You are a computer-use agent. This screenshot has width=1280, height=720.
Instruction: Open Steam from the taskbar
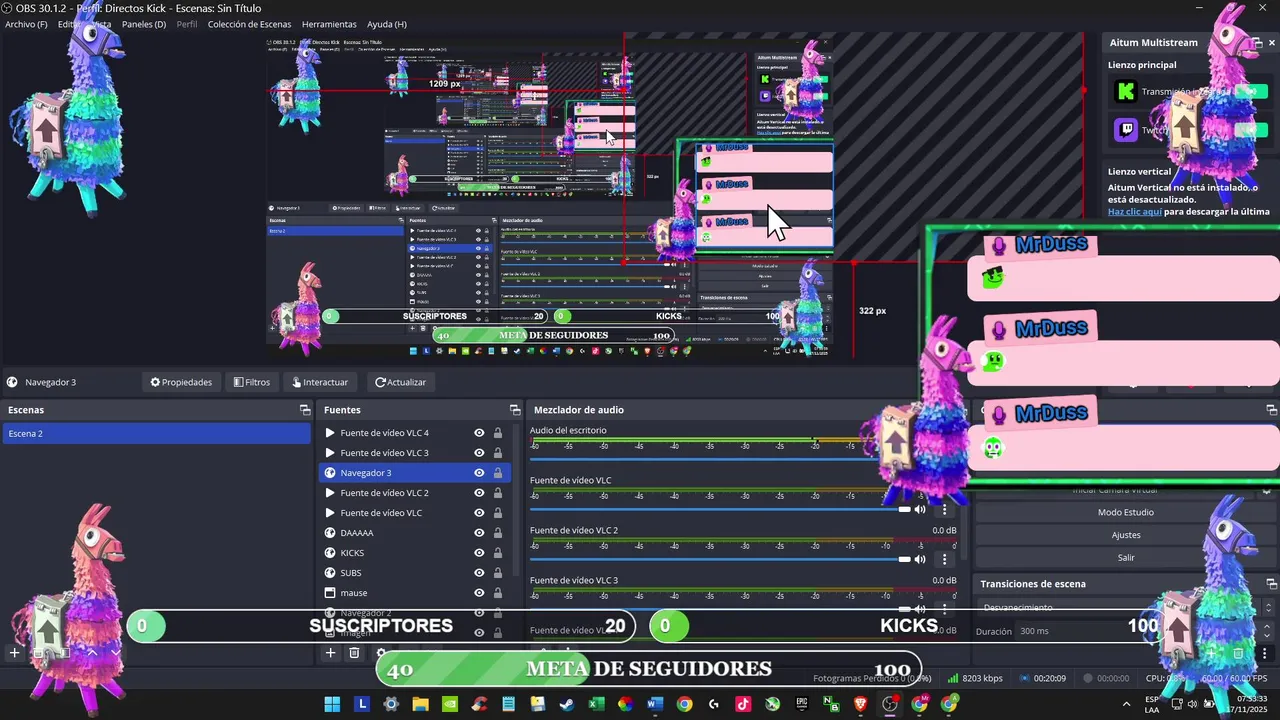tap(567, 704)
